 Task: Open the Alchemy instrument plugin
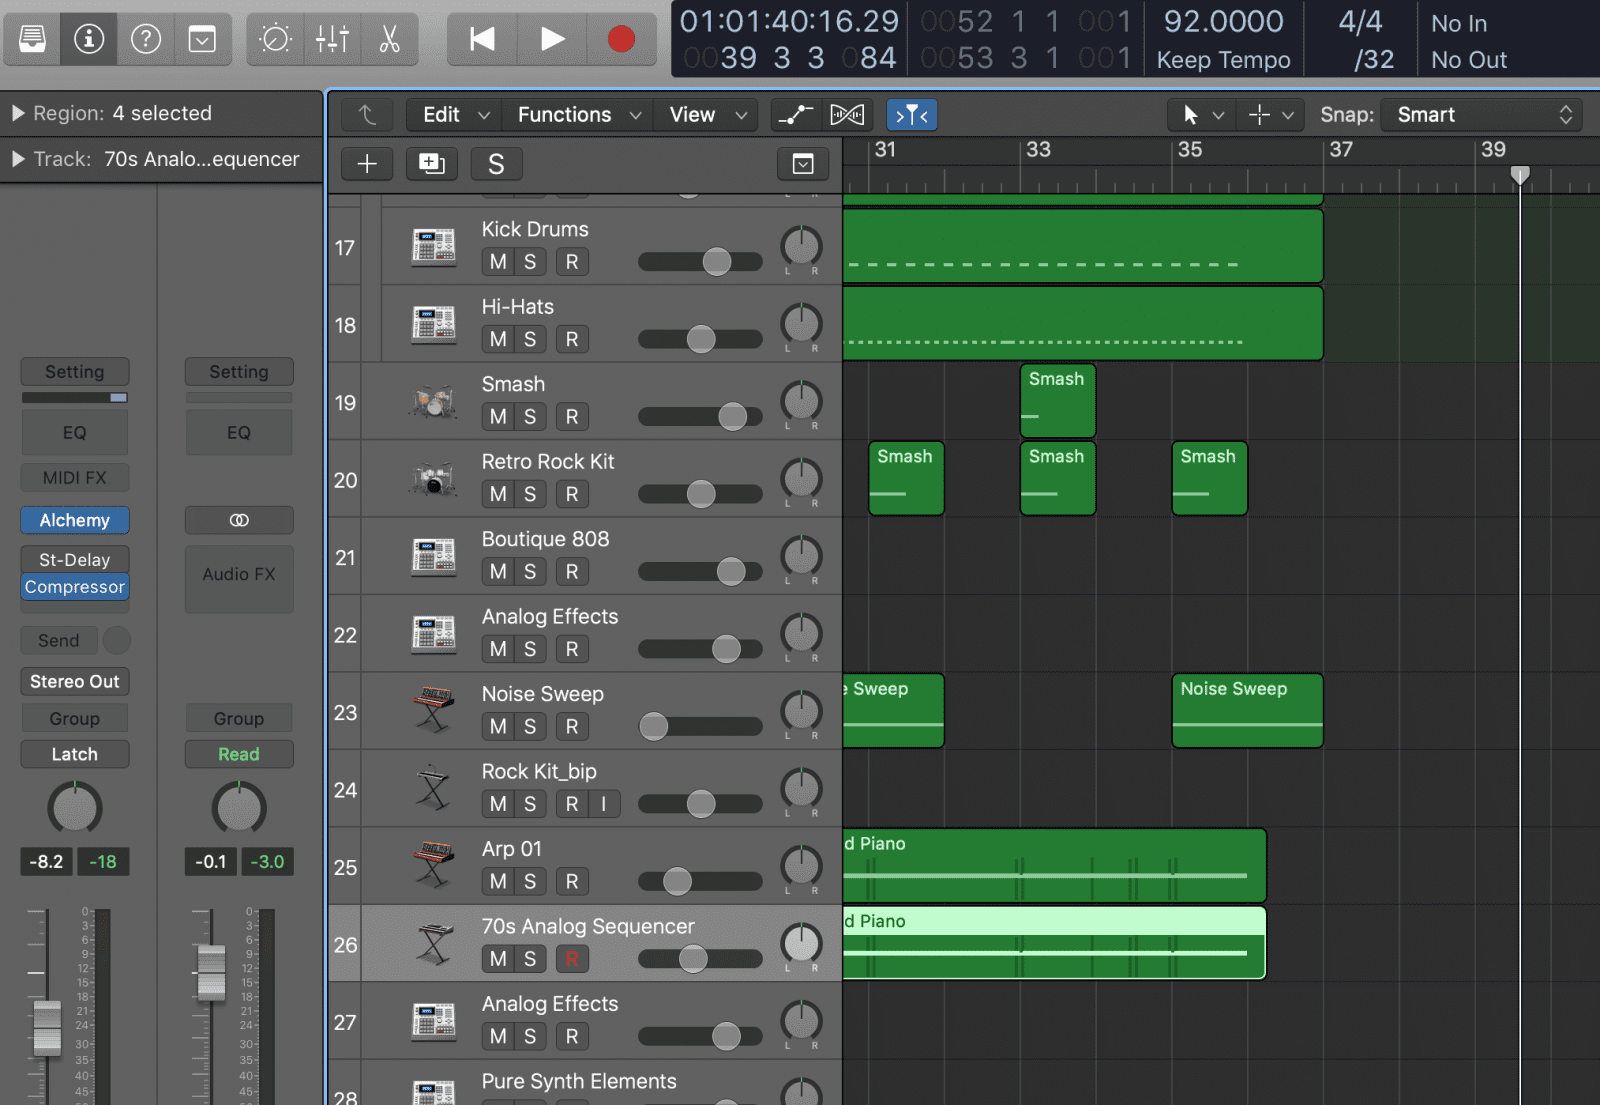(x=75, y=520)
